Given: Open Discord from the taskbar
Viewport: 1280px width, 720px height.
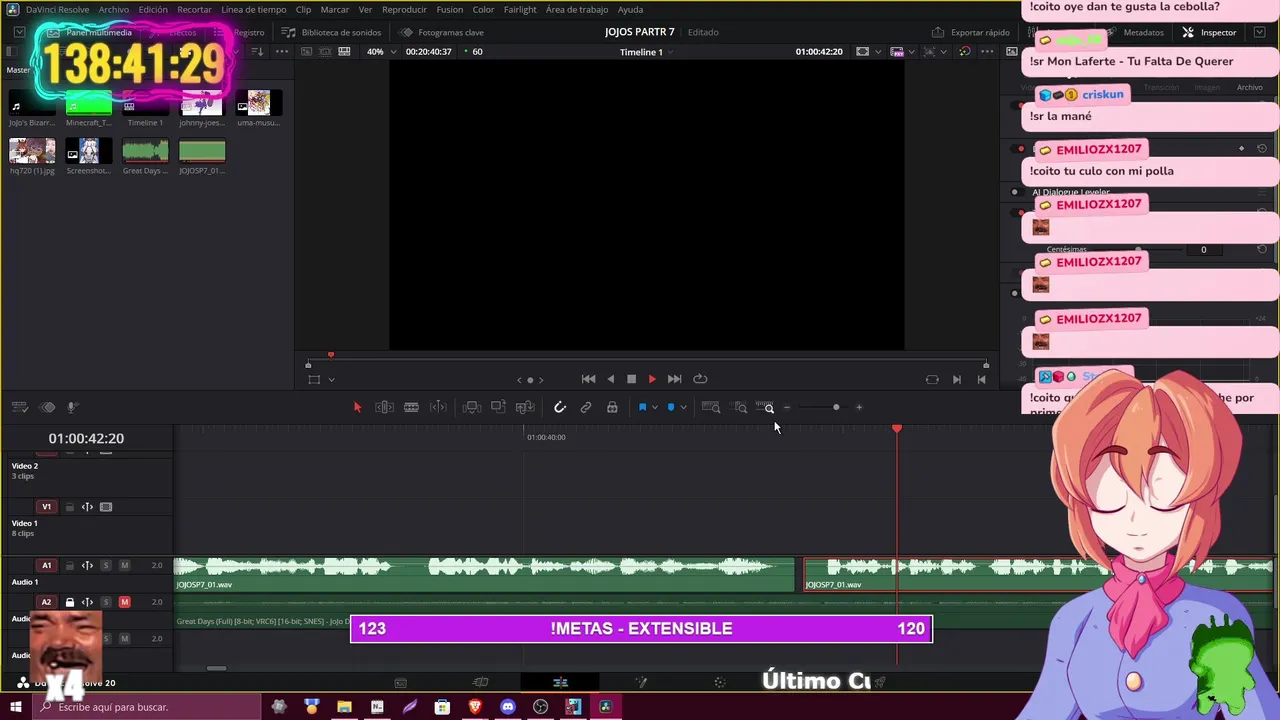Looking at the screenshot, I should (x=508, y=707).
